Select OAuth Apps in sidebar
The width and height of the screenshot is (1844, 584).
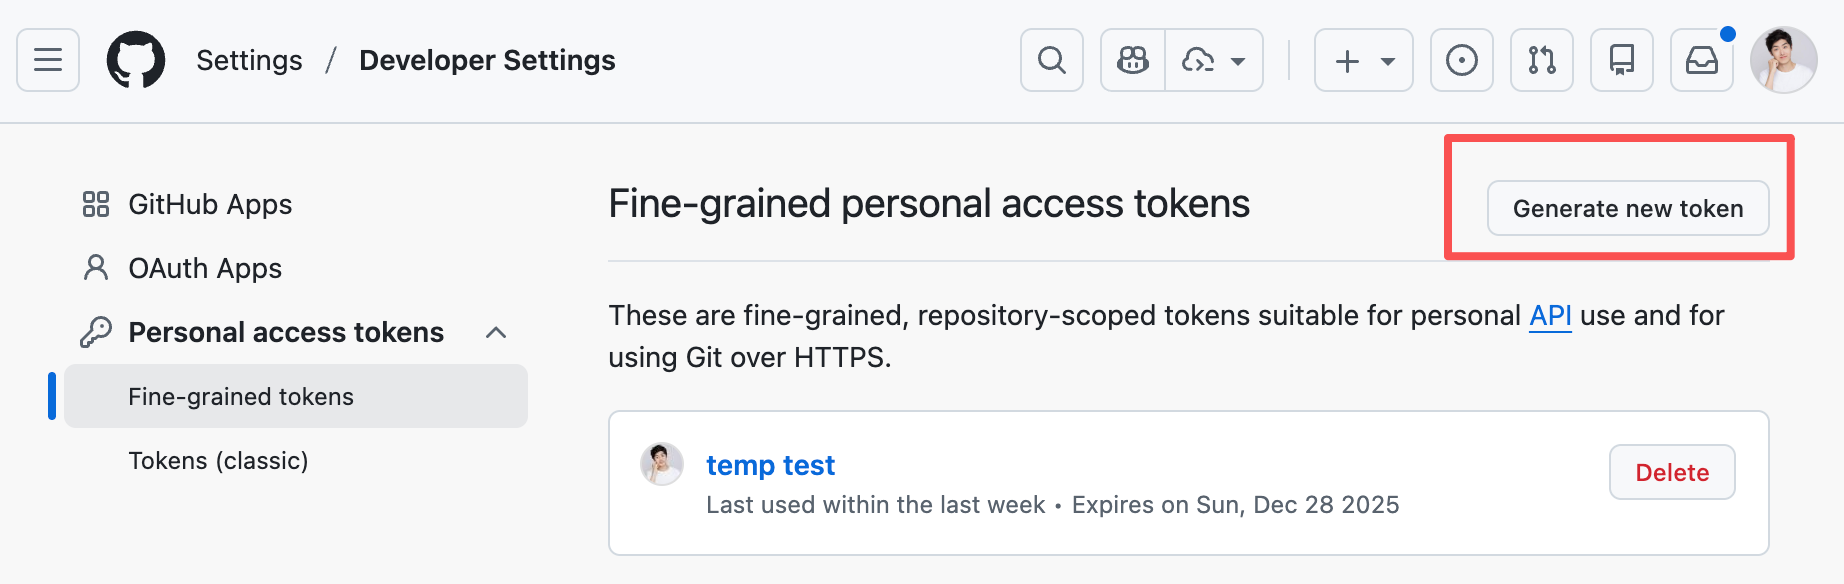click(205, 268)
